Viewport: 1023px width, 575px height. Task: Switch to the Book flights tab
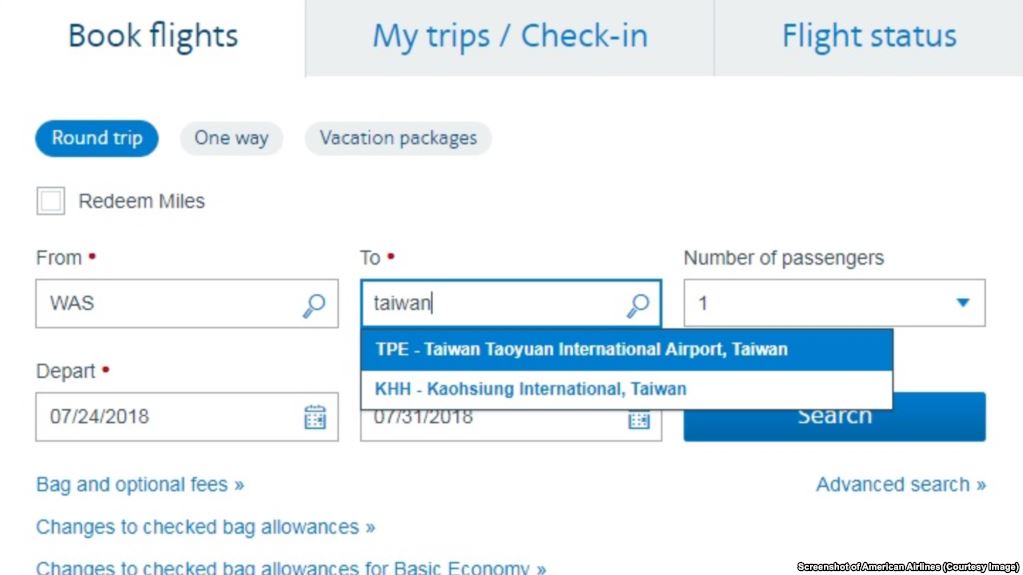click(153, 37)
